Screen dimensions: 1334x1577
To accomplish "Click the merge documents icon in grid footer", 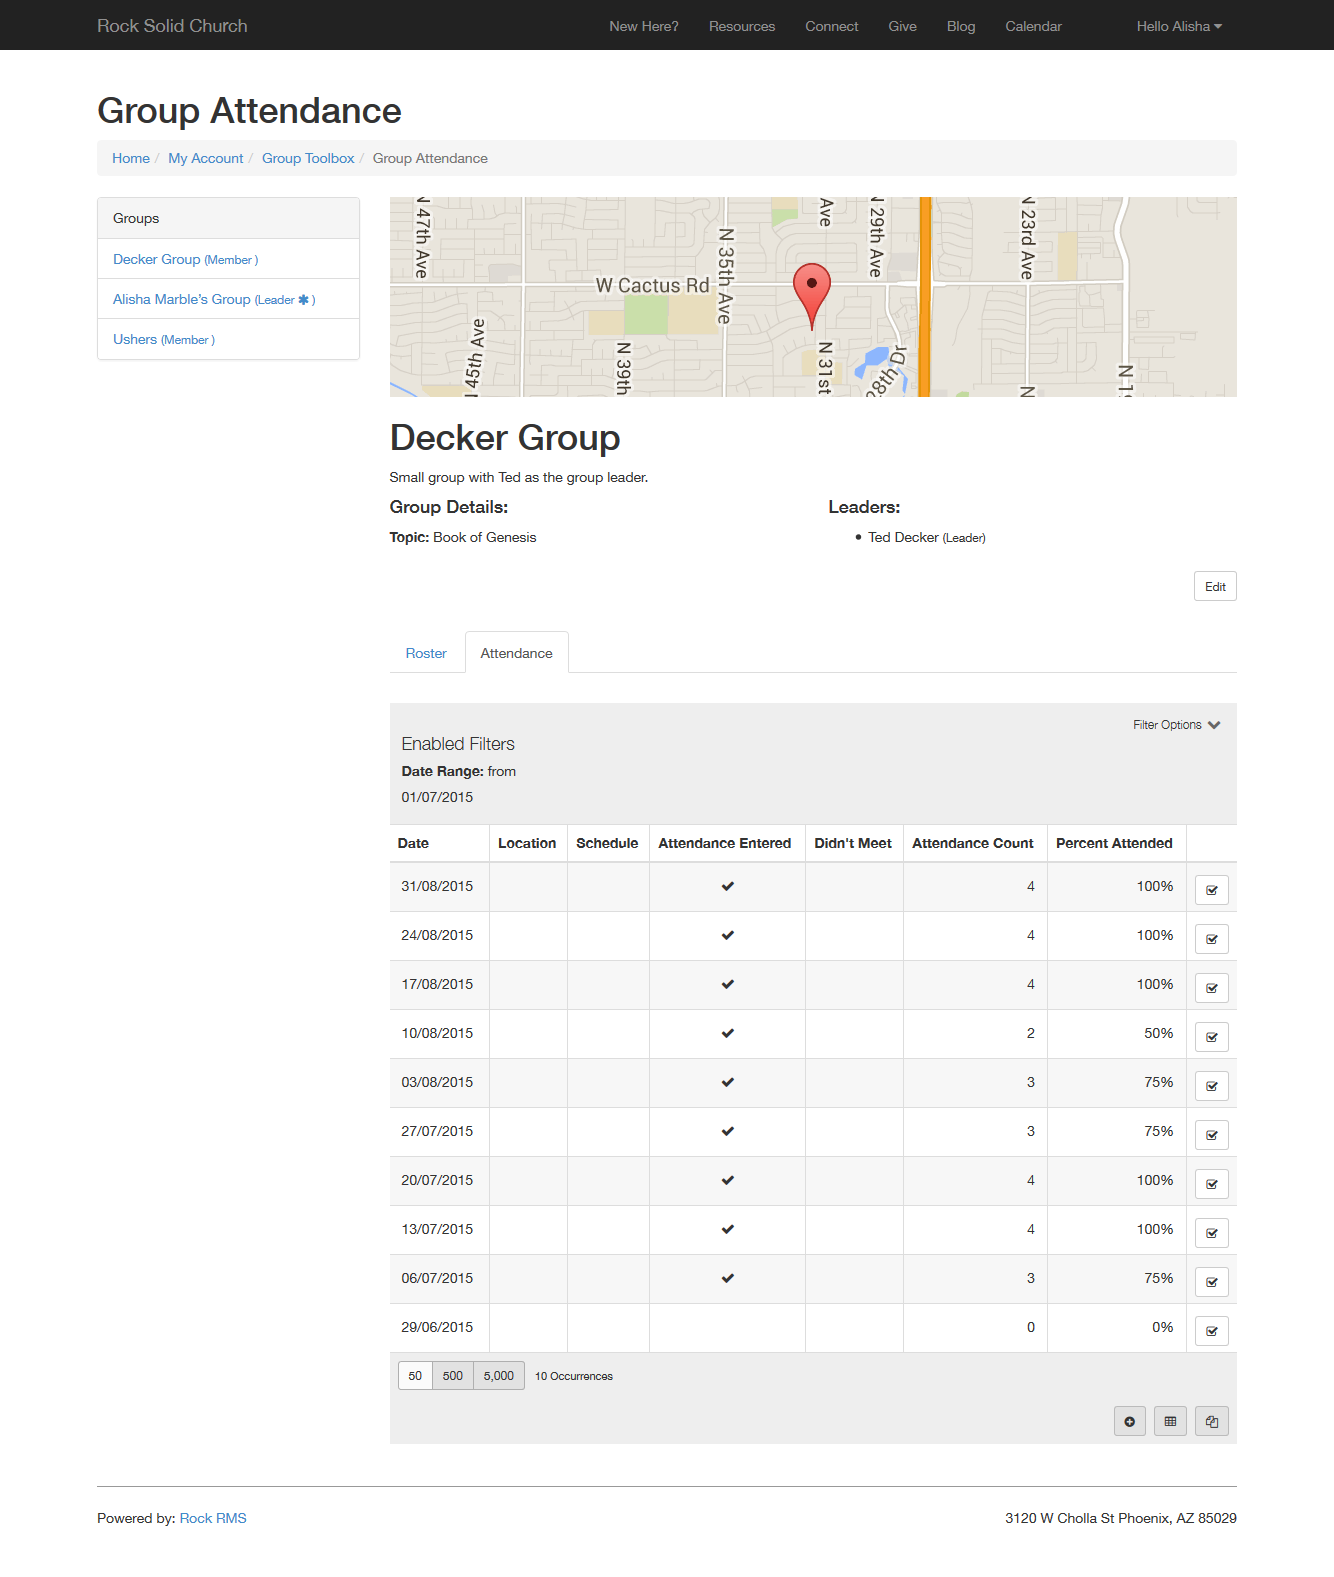I will click(x=1211, y=1421).
